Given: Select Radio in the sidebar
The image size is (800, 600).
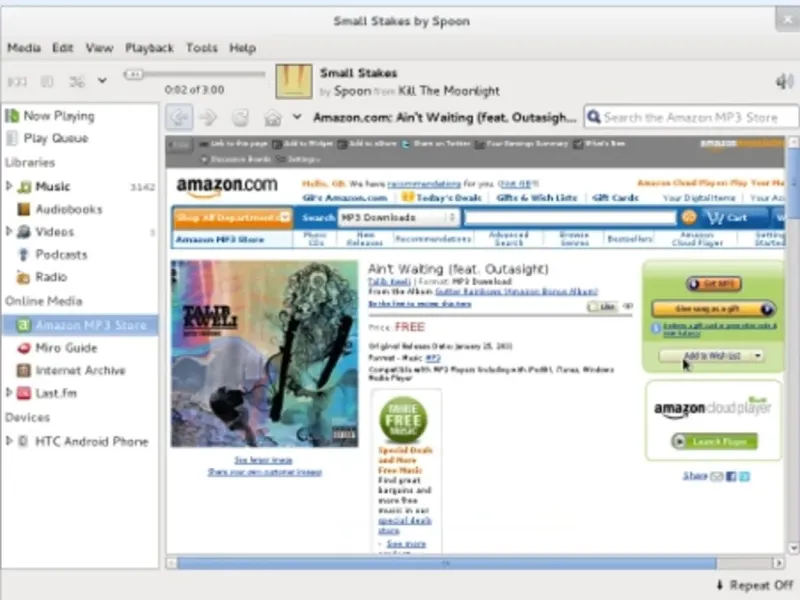Looking at the screenshot, I should click(x=51, y=277).
